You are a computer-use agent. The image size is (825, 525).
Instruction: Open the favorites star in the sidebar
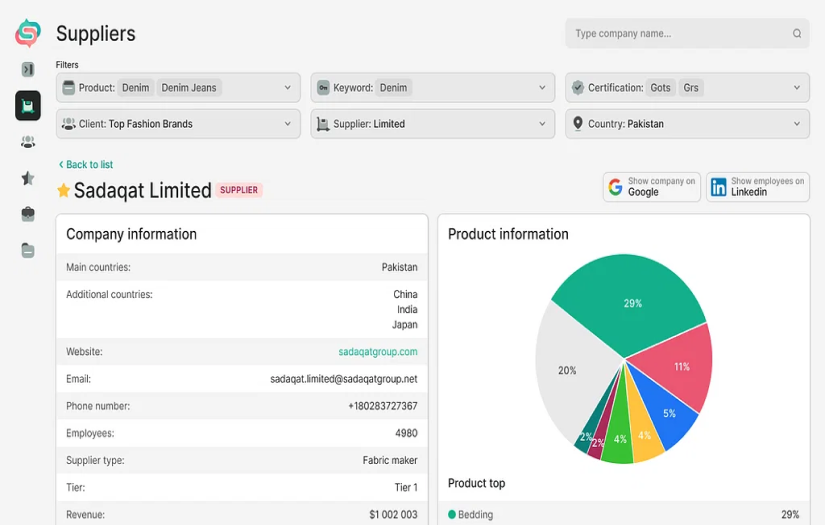(x=28, y=178)
